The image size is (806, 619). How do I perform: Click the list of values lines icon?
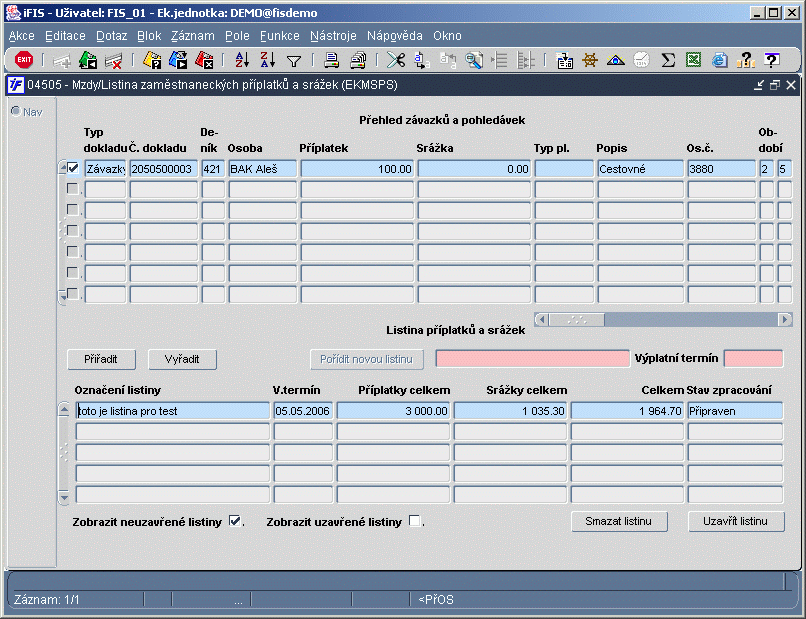499,61
